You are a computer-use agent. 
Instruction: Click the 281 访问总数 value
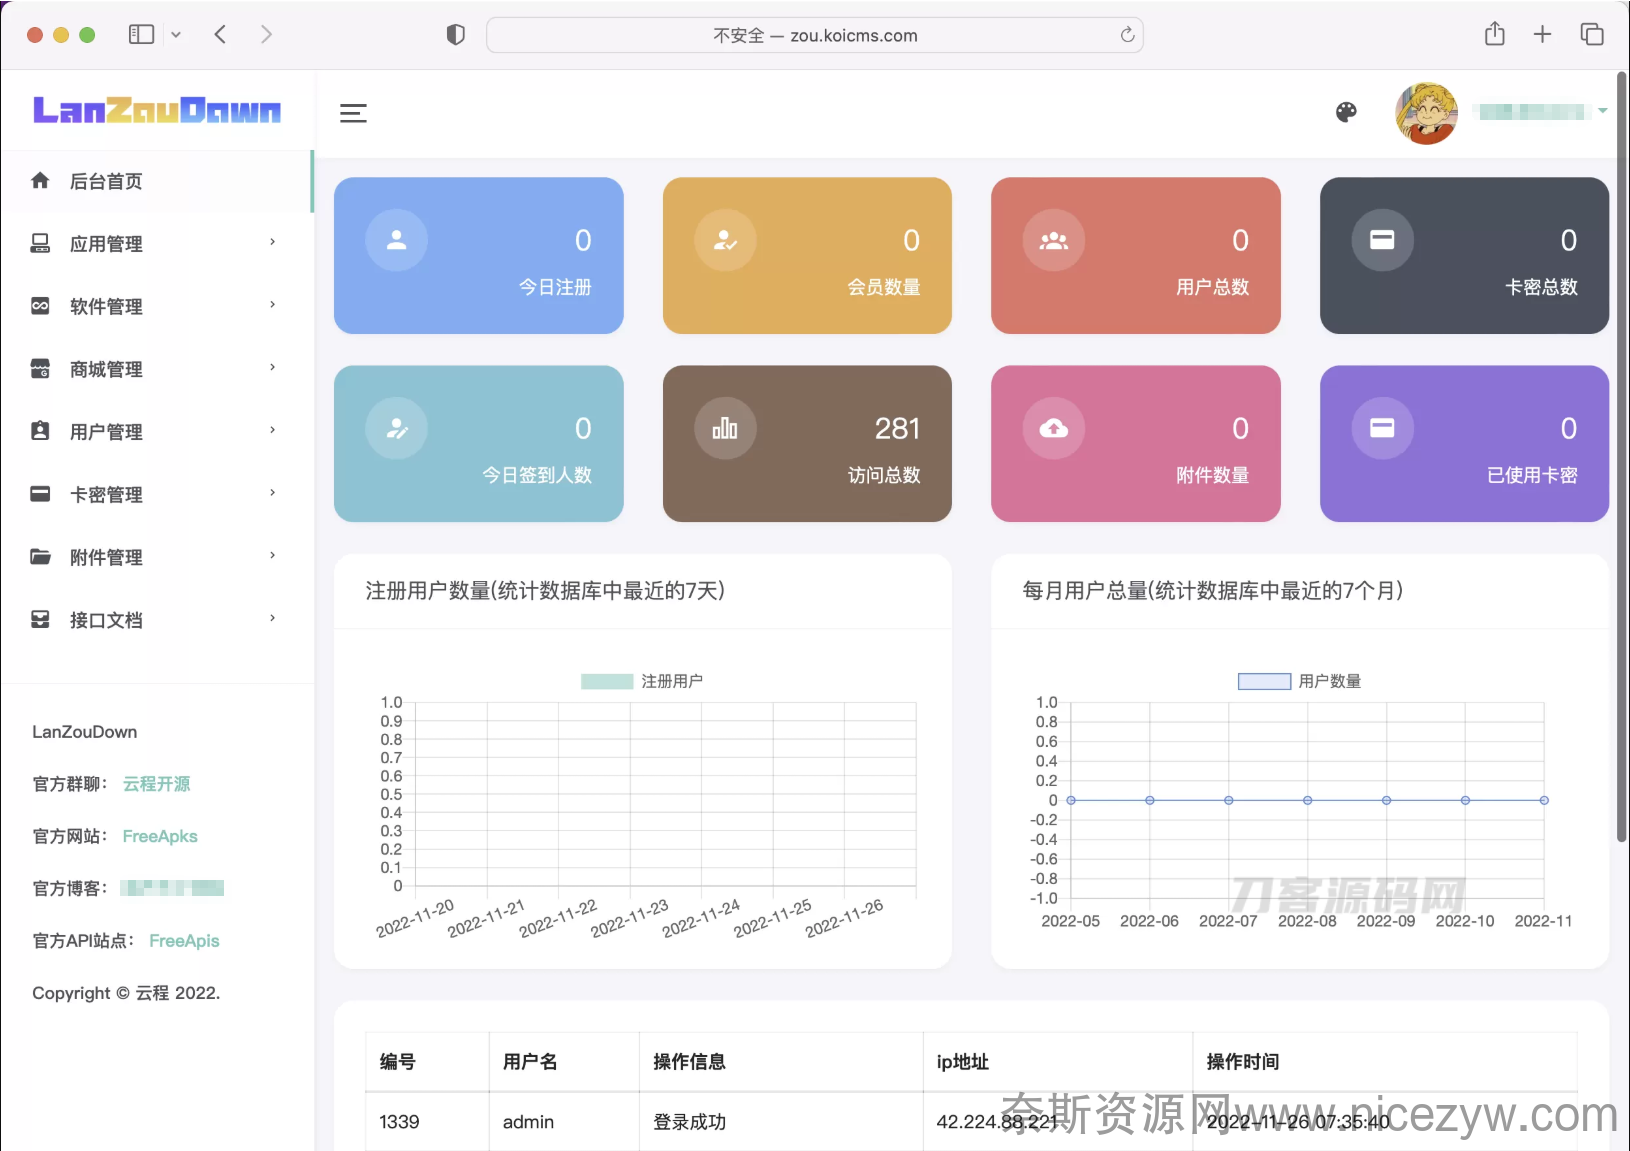click(x=897, y=429)
